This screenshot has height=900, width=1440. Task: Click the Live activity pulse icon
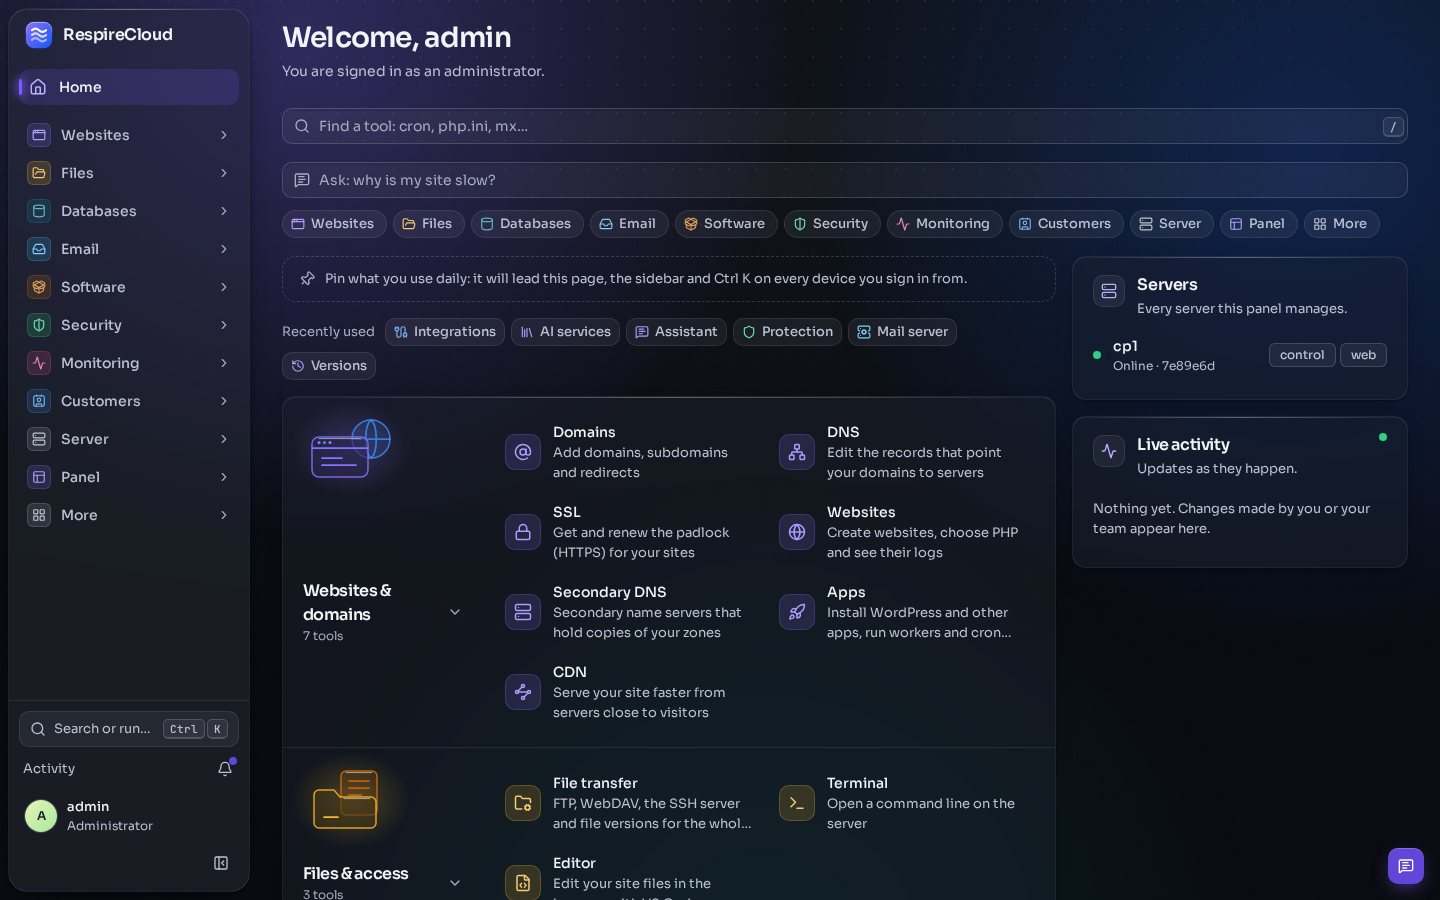tap(1109, 451)
